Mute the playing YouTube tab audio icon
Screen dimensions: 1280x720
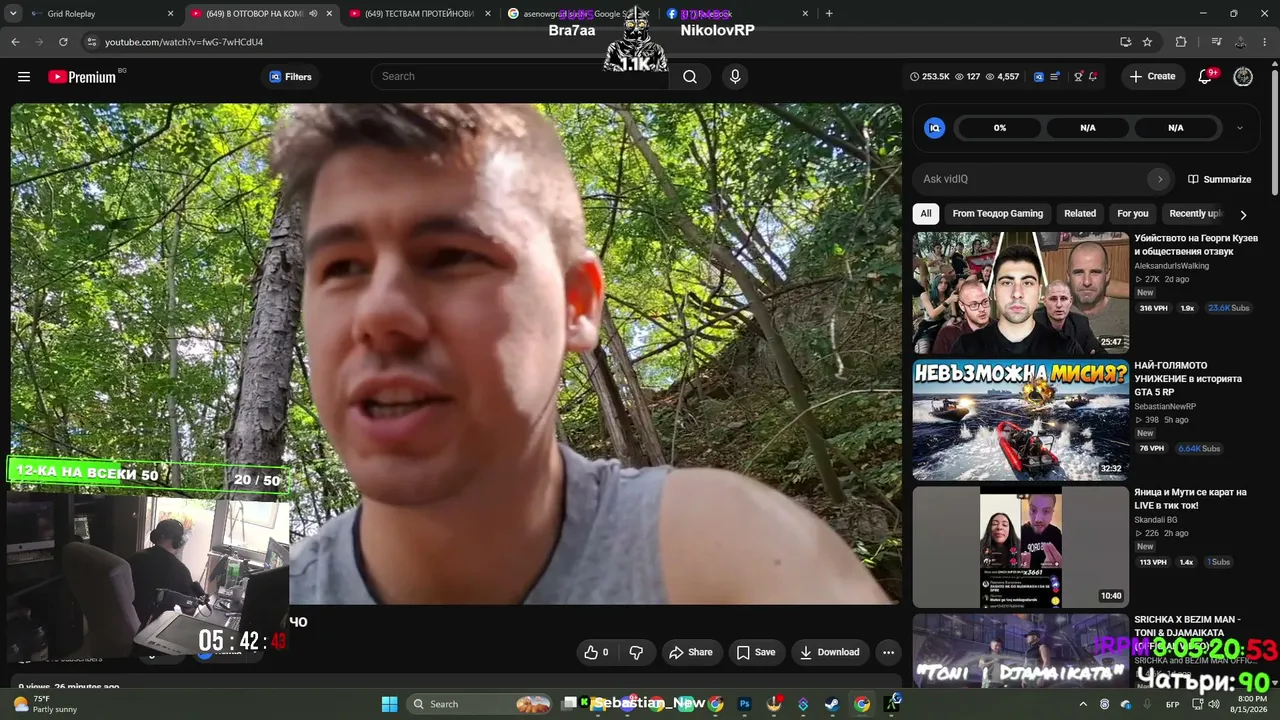[x=314, y=14]
